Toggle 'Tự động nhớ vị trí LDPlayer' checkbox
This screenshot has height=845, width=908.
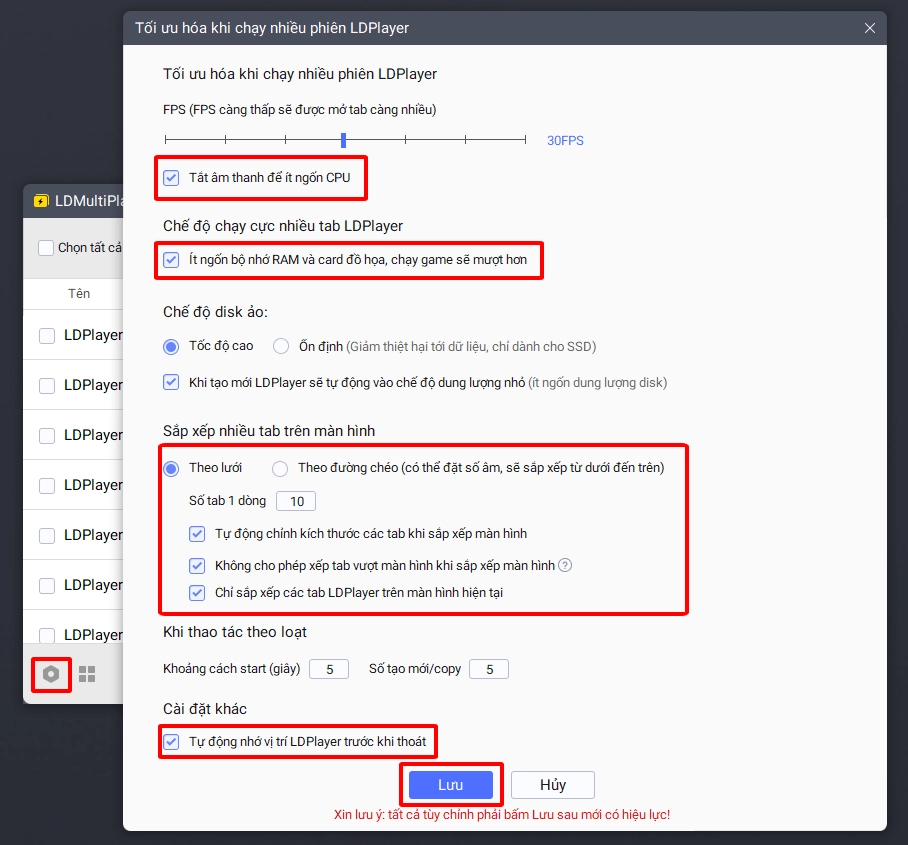click(x=171, y=742)
